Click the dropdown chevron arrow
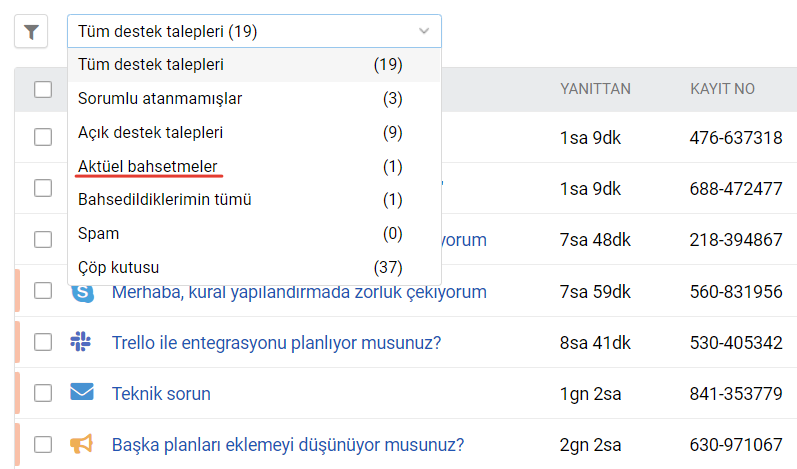Image resolution: width=797 pixels, height=469 pixels. 424,32
